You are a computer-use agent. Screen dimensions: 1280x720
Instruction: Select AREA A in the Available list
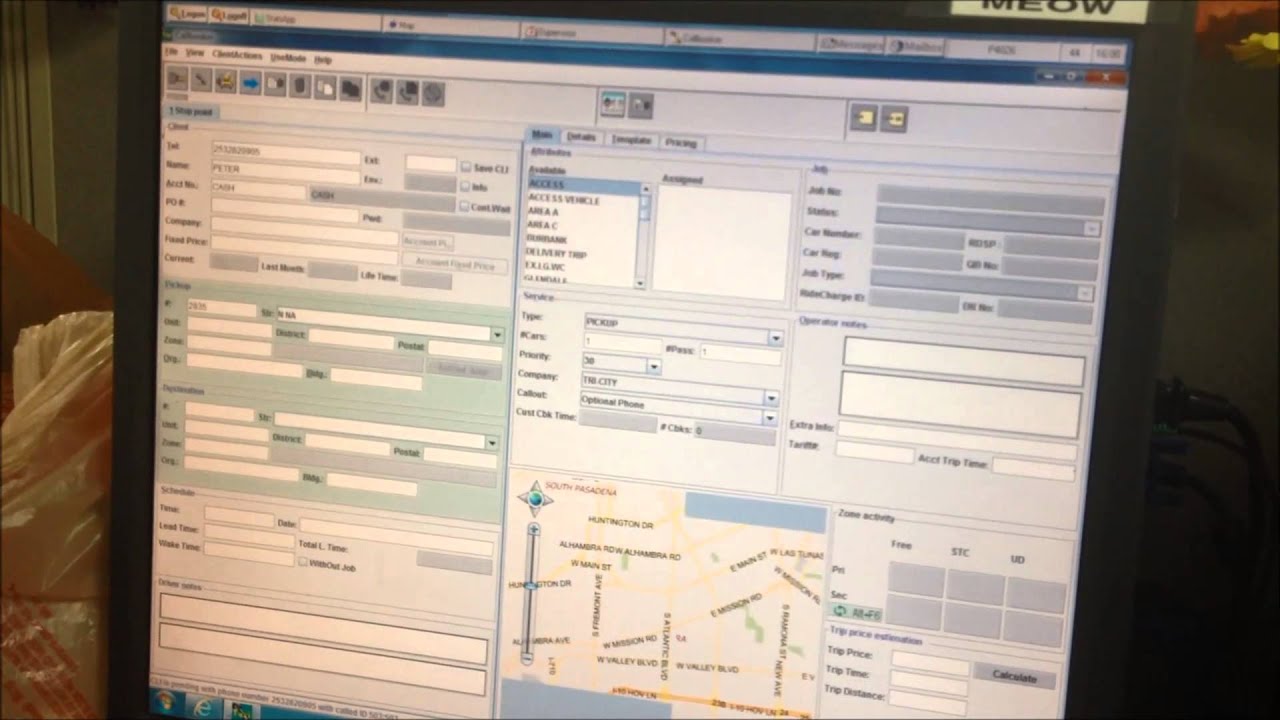pos(543,212)
